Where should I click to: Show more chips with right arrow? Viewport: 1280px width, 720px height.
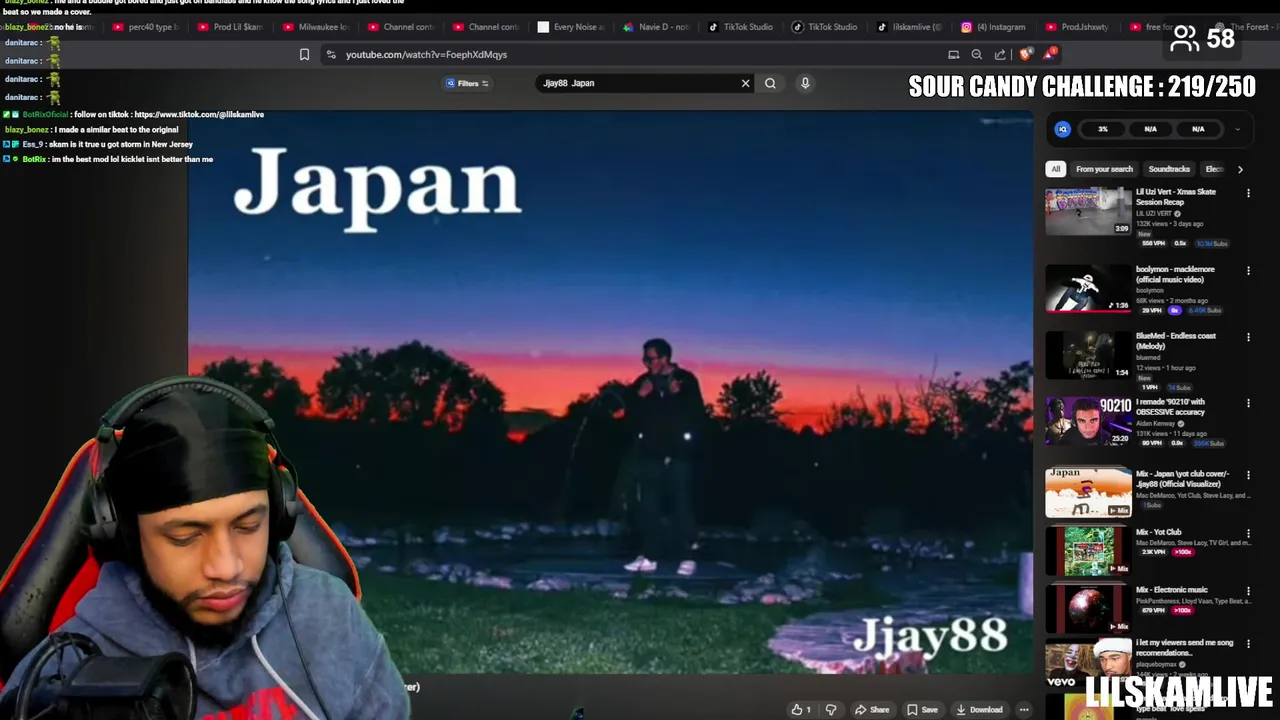point(1240,169)
